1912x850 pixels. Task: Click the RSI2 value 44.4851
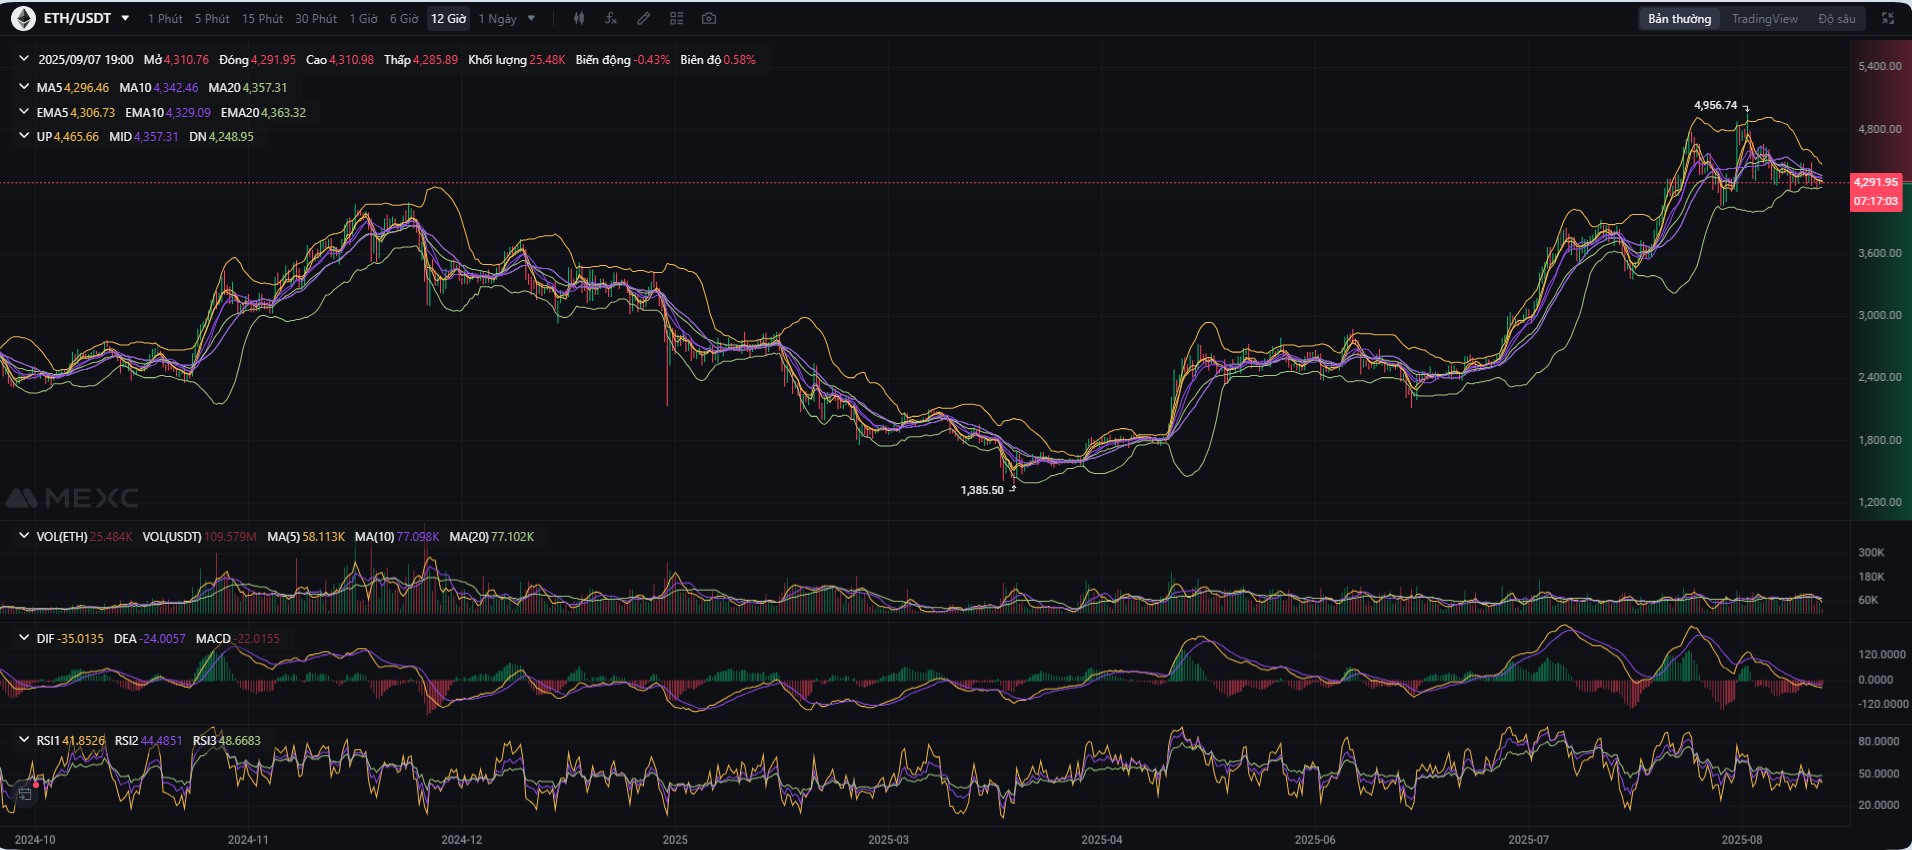point(162,740)
